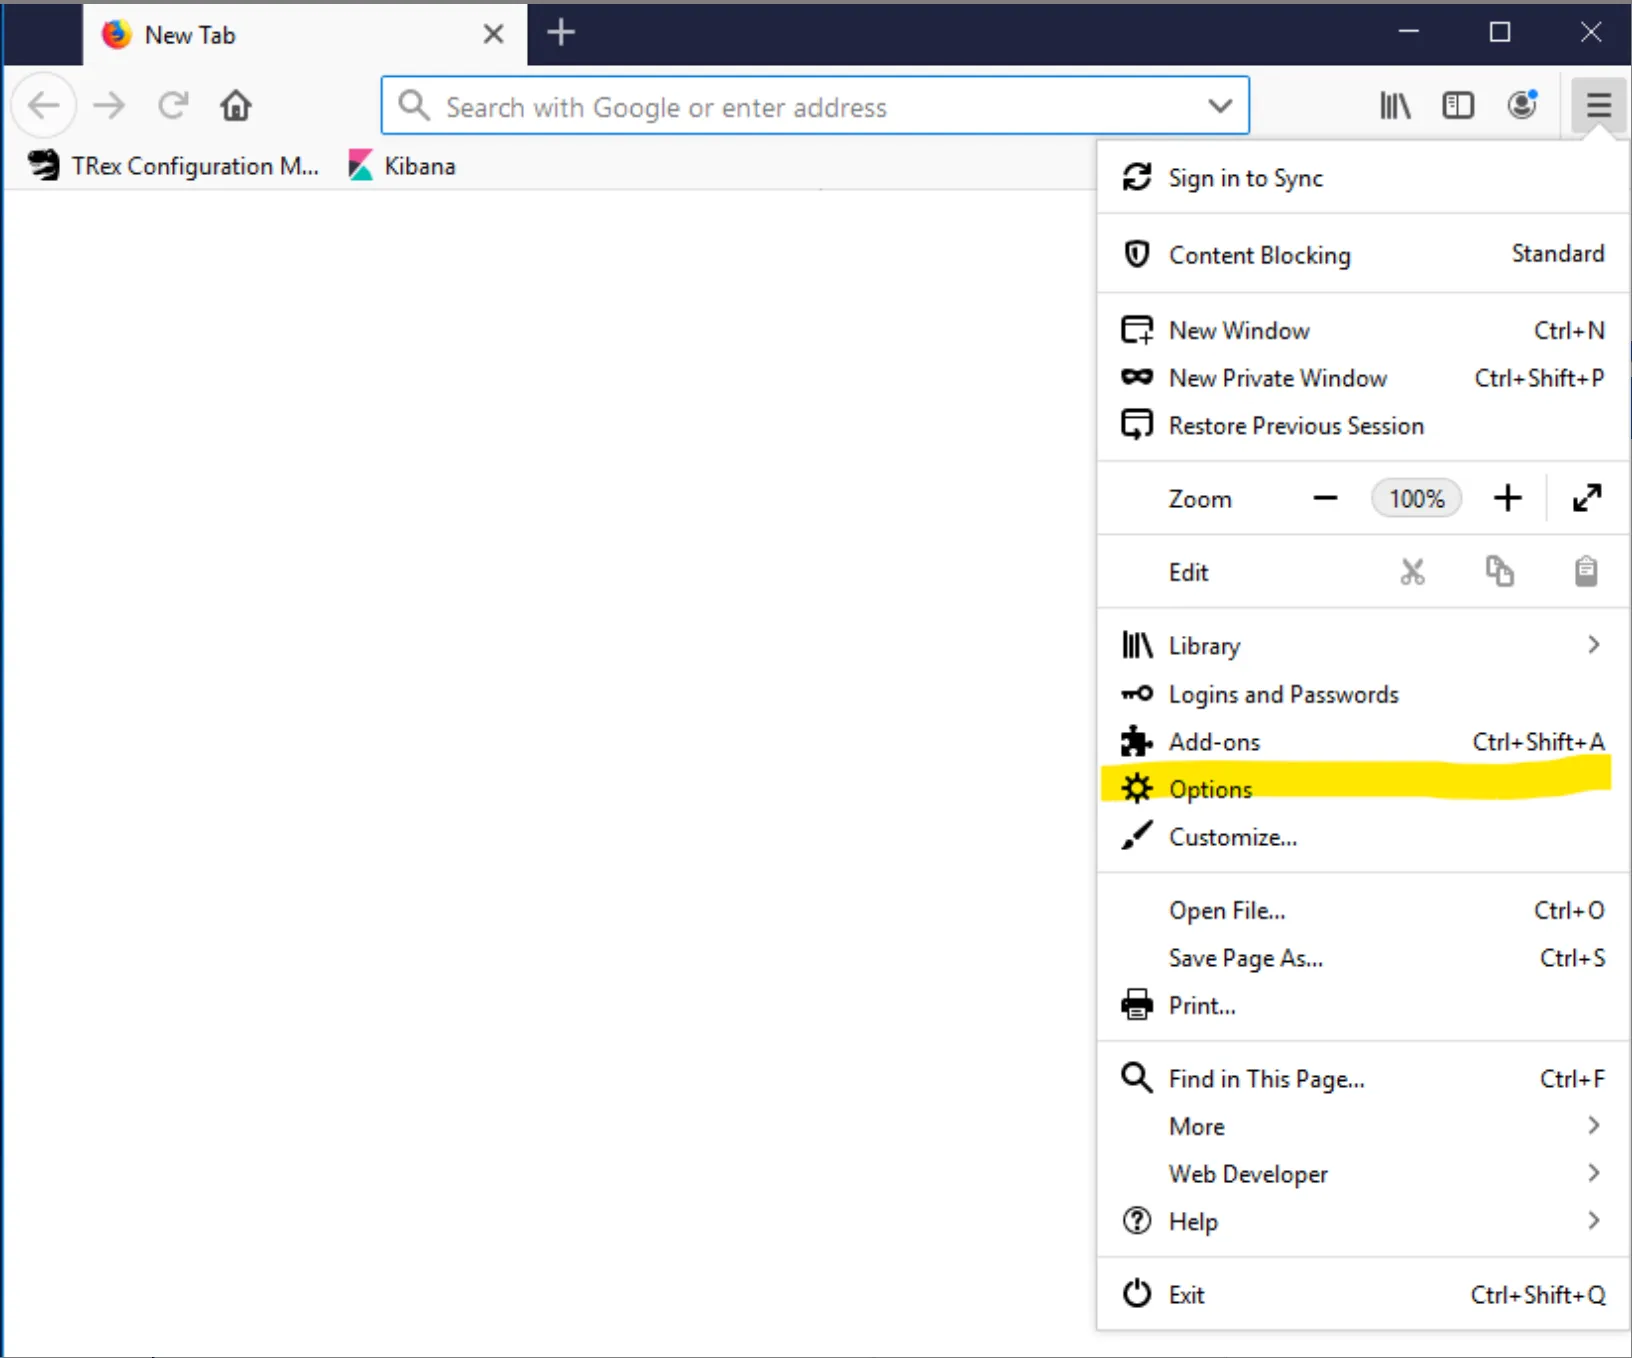Close the New Tab tab
1632x1358 pixels.
493,34
